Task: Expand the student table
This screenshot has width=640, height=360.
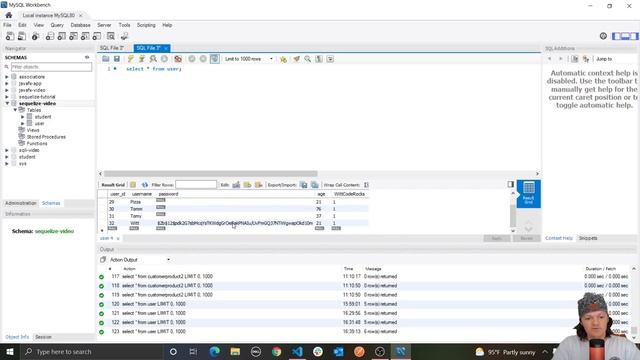Action: [23, 117]
